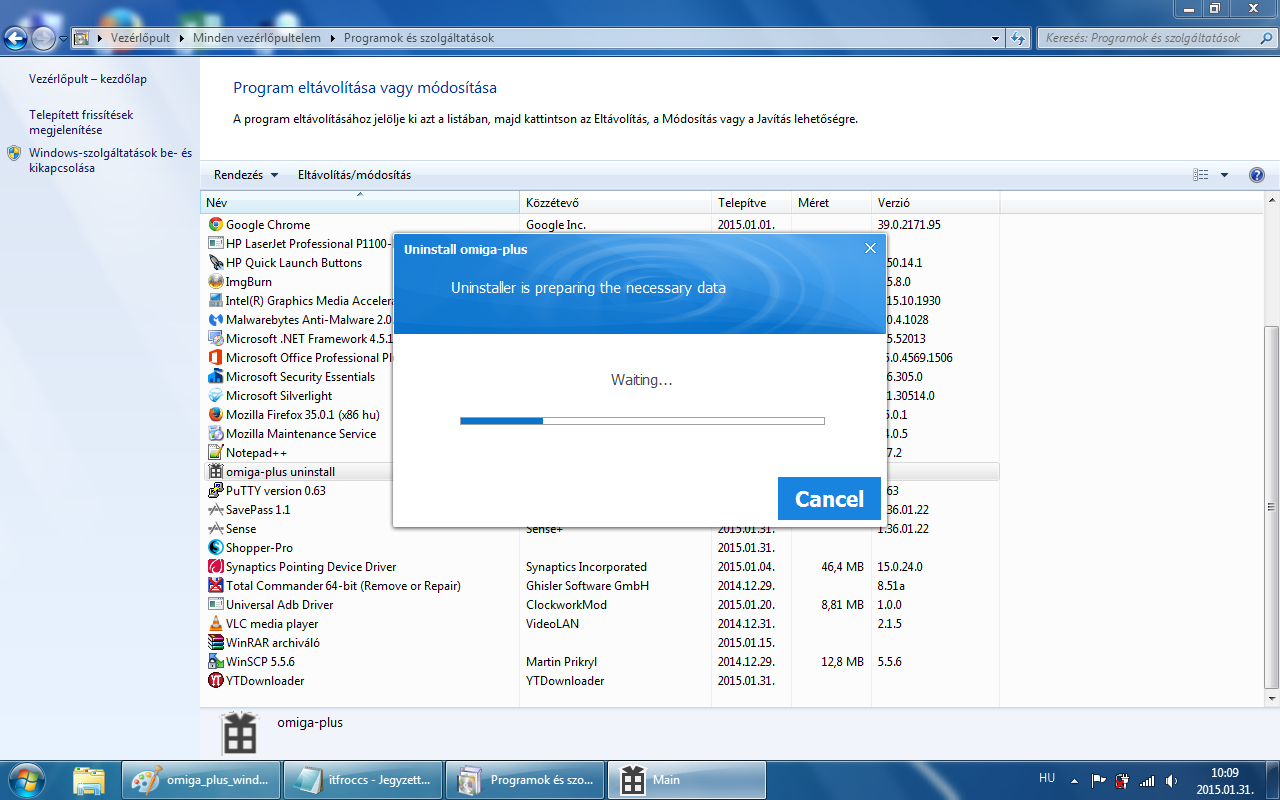
Task: Click the uninstaller progress bar
Action: tap(642, 421)
